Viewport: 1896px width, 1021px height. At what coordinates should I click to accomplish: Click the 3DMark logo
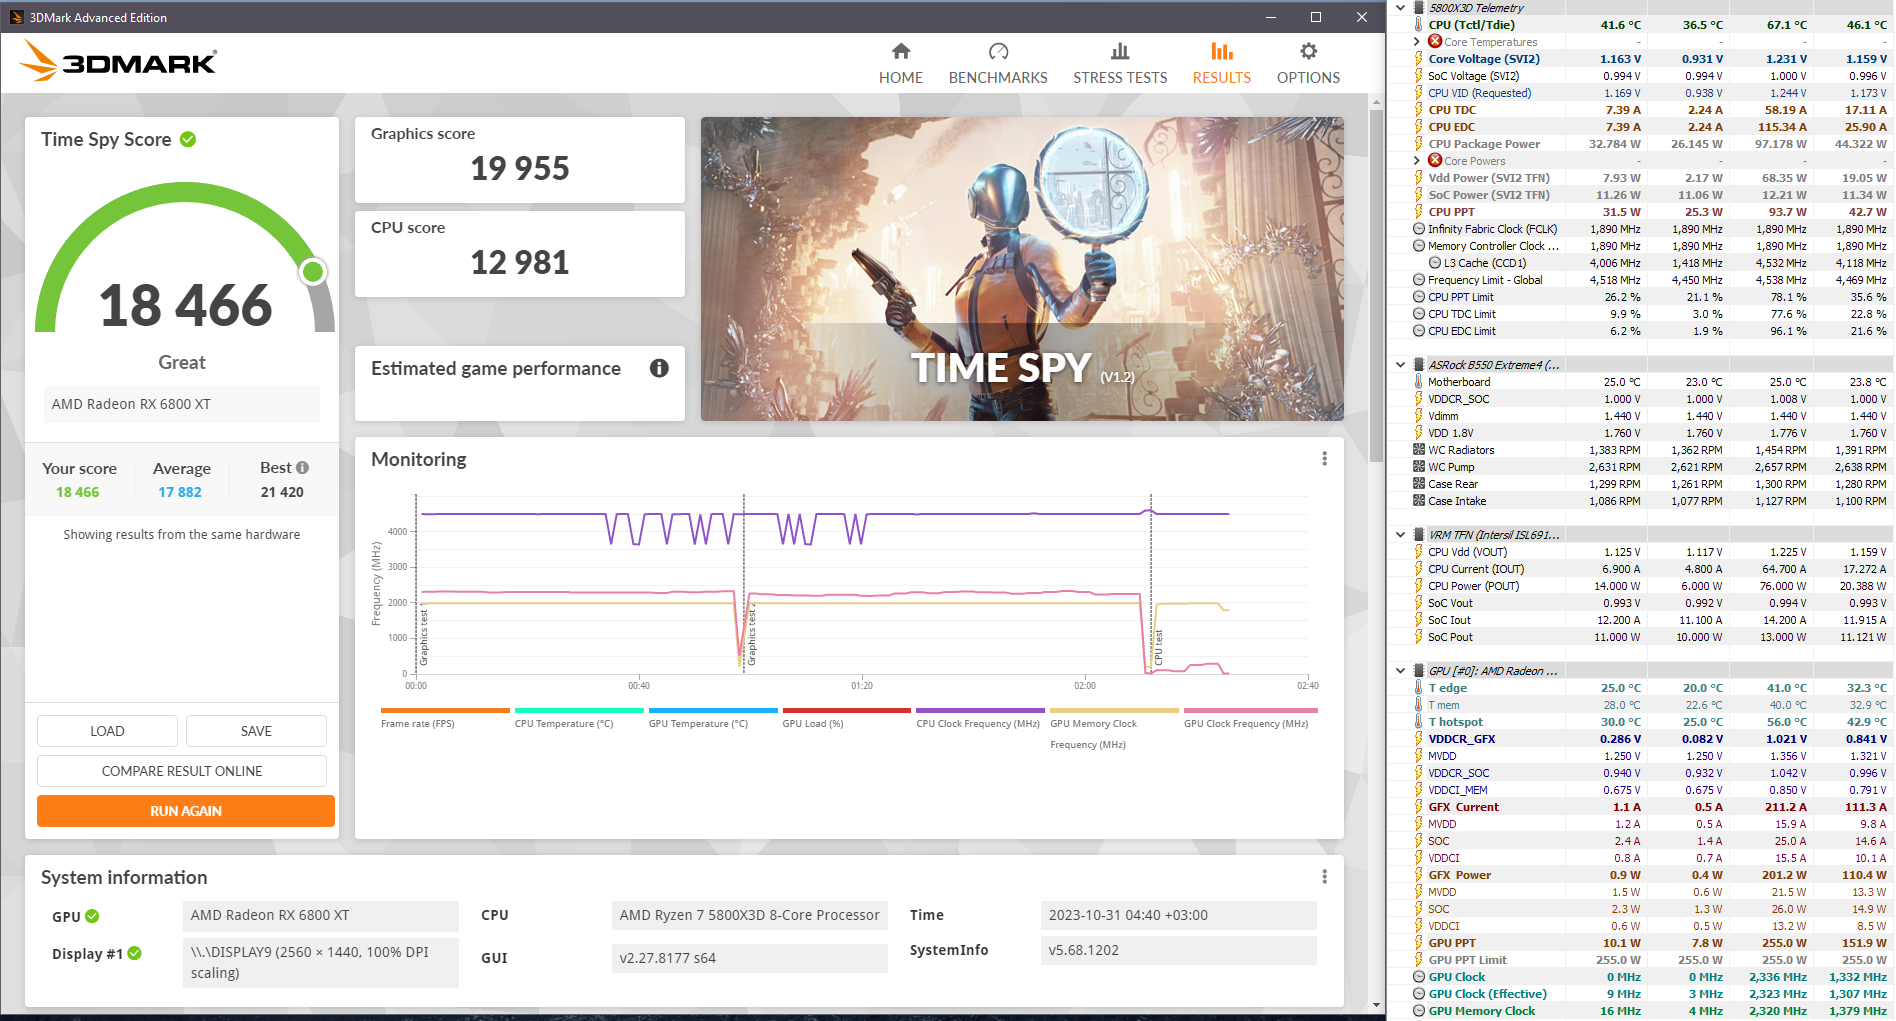tap(118, 62)
